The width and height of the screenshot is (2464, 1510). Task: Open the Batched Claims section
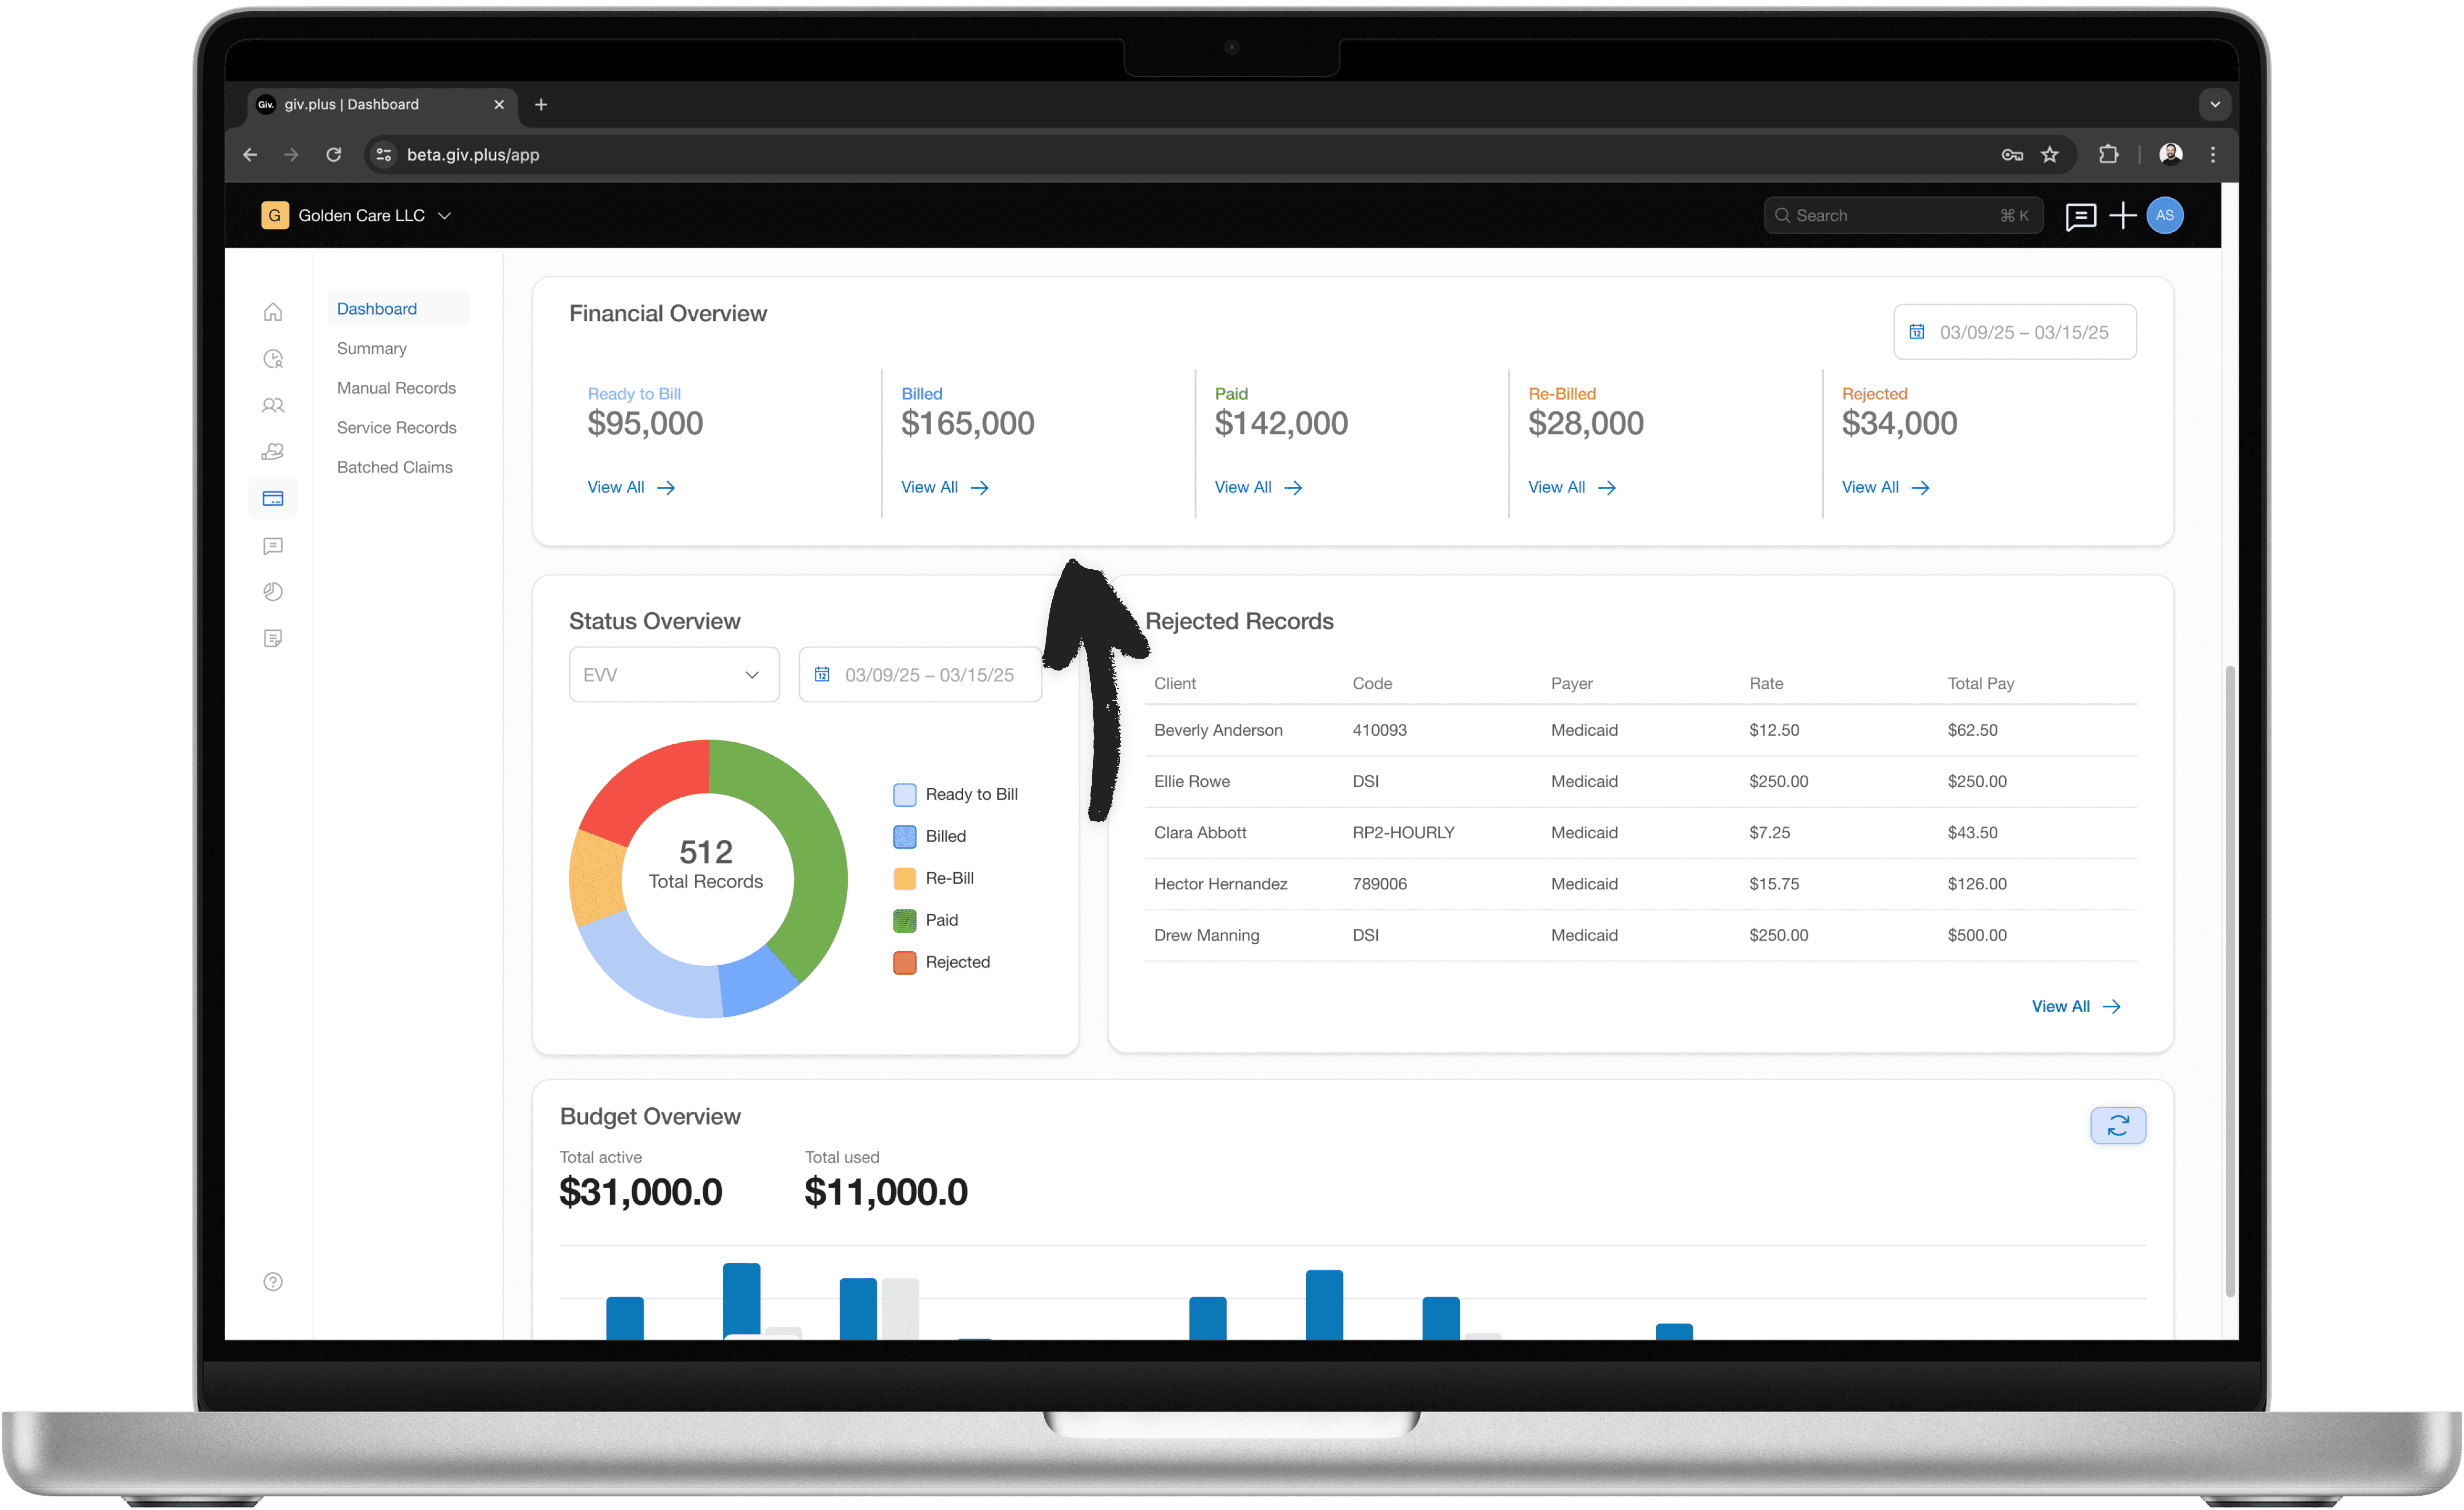395,467
